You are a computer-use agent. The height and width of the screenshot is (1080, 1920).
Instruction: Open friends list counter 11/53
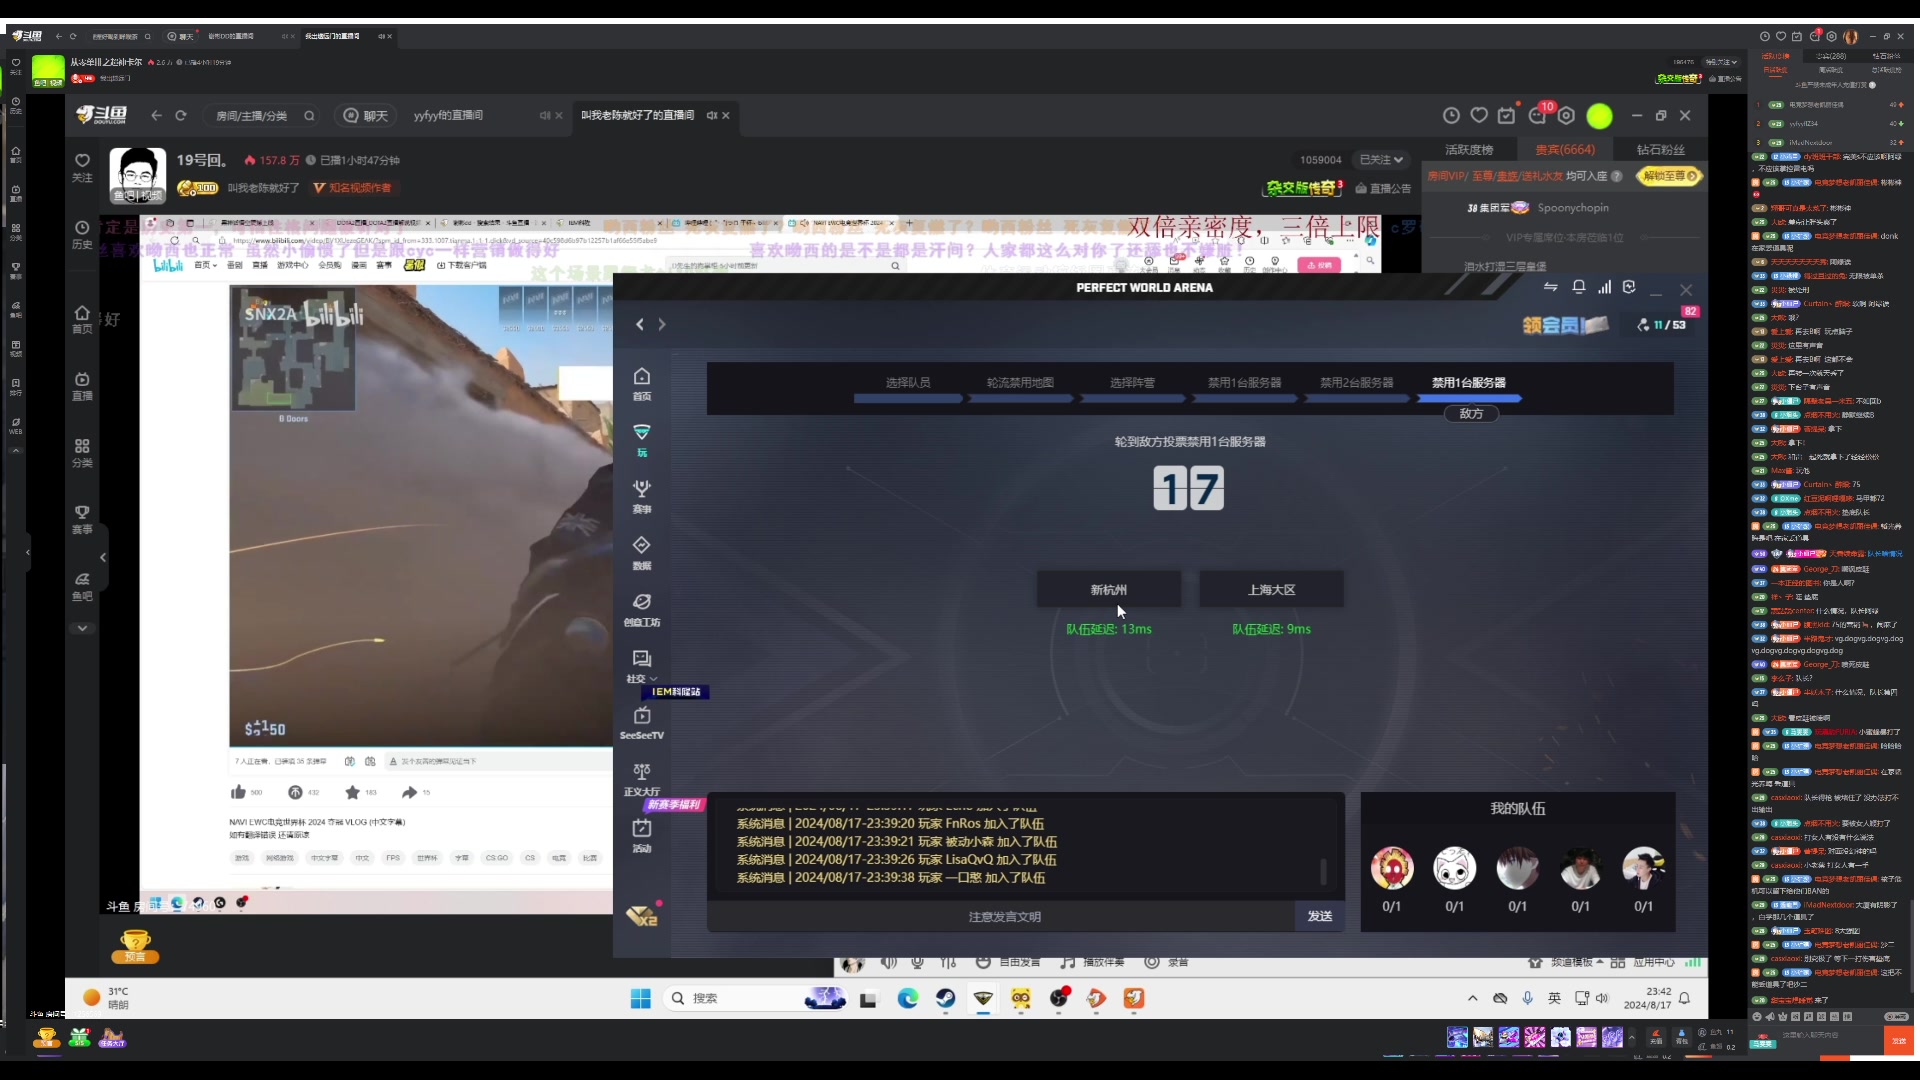[x=1662, y=325]
